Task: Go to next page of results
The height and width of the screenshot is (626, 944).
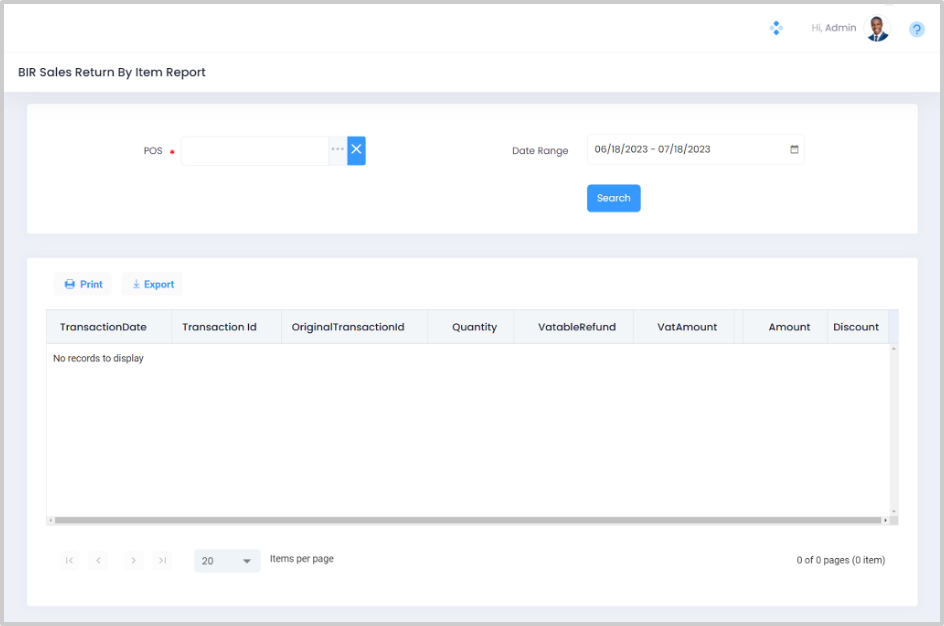Action: tap(133, 561)
